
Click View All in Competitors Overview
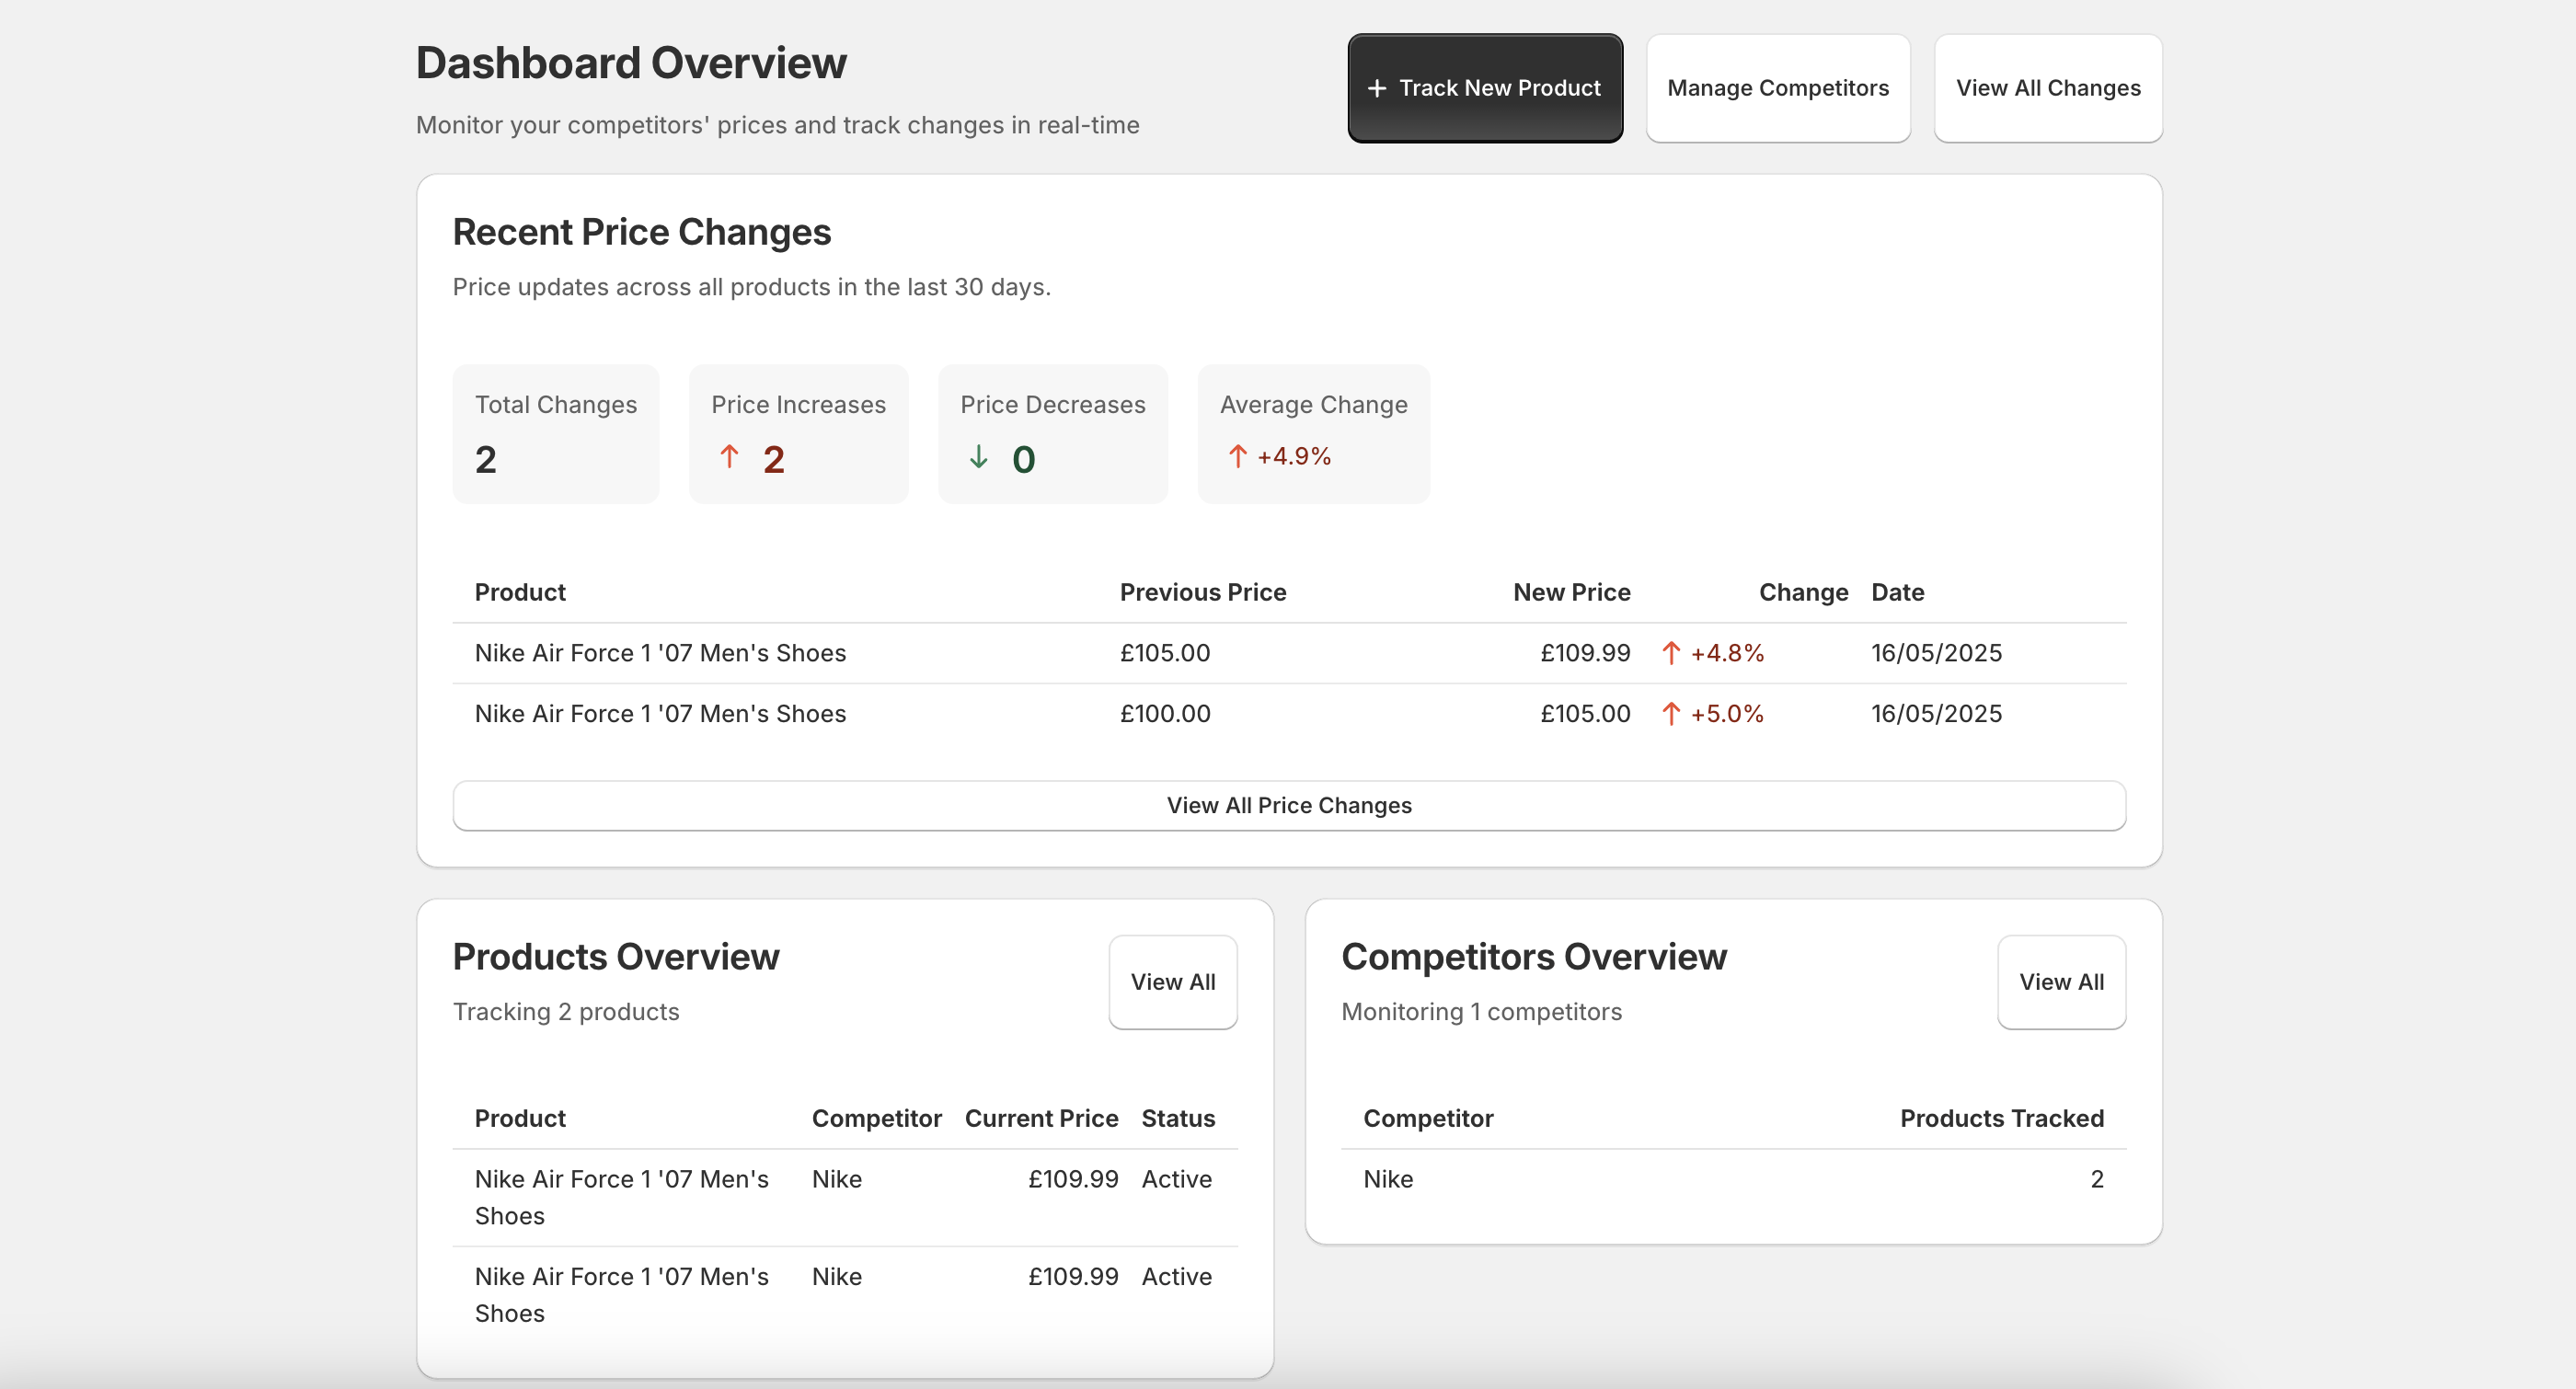click(x=2061, y=982)
